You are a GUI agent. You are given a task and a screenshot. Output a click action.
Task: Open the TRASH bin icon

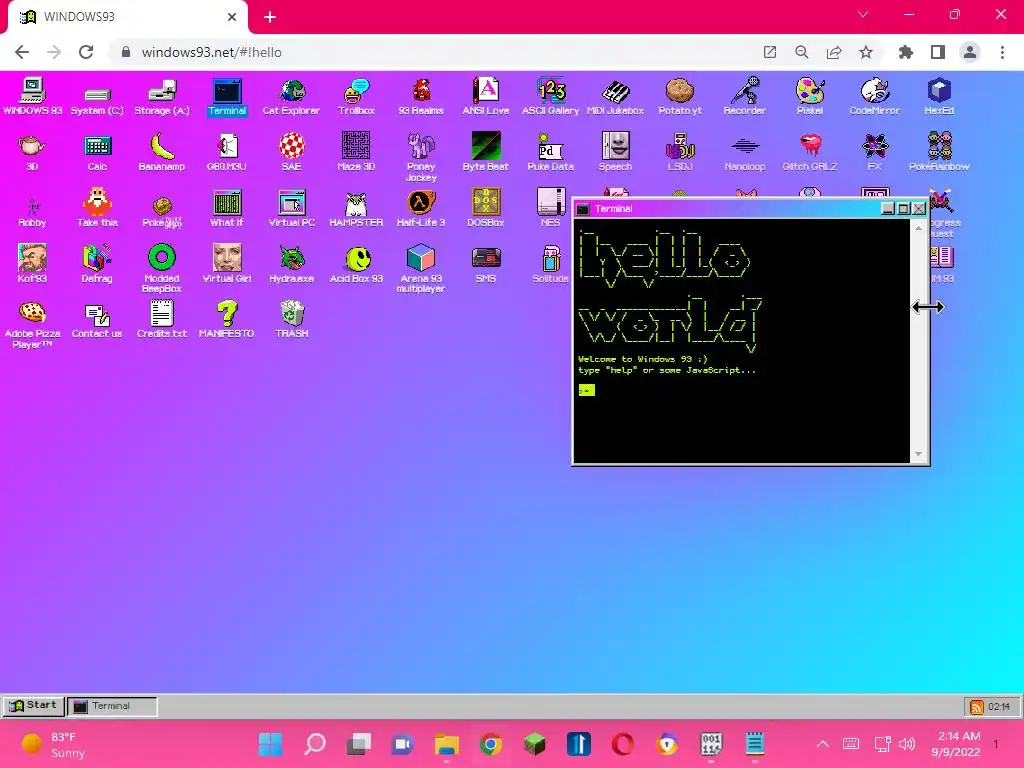pyautogui.click(x=291, y=319)
